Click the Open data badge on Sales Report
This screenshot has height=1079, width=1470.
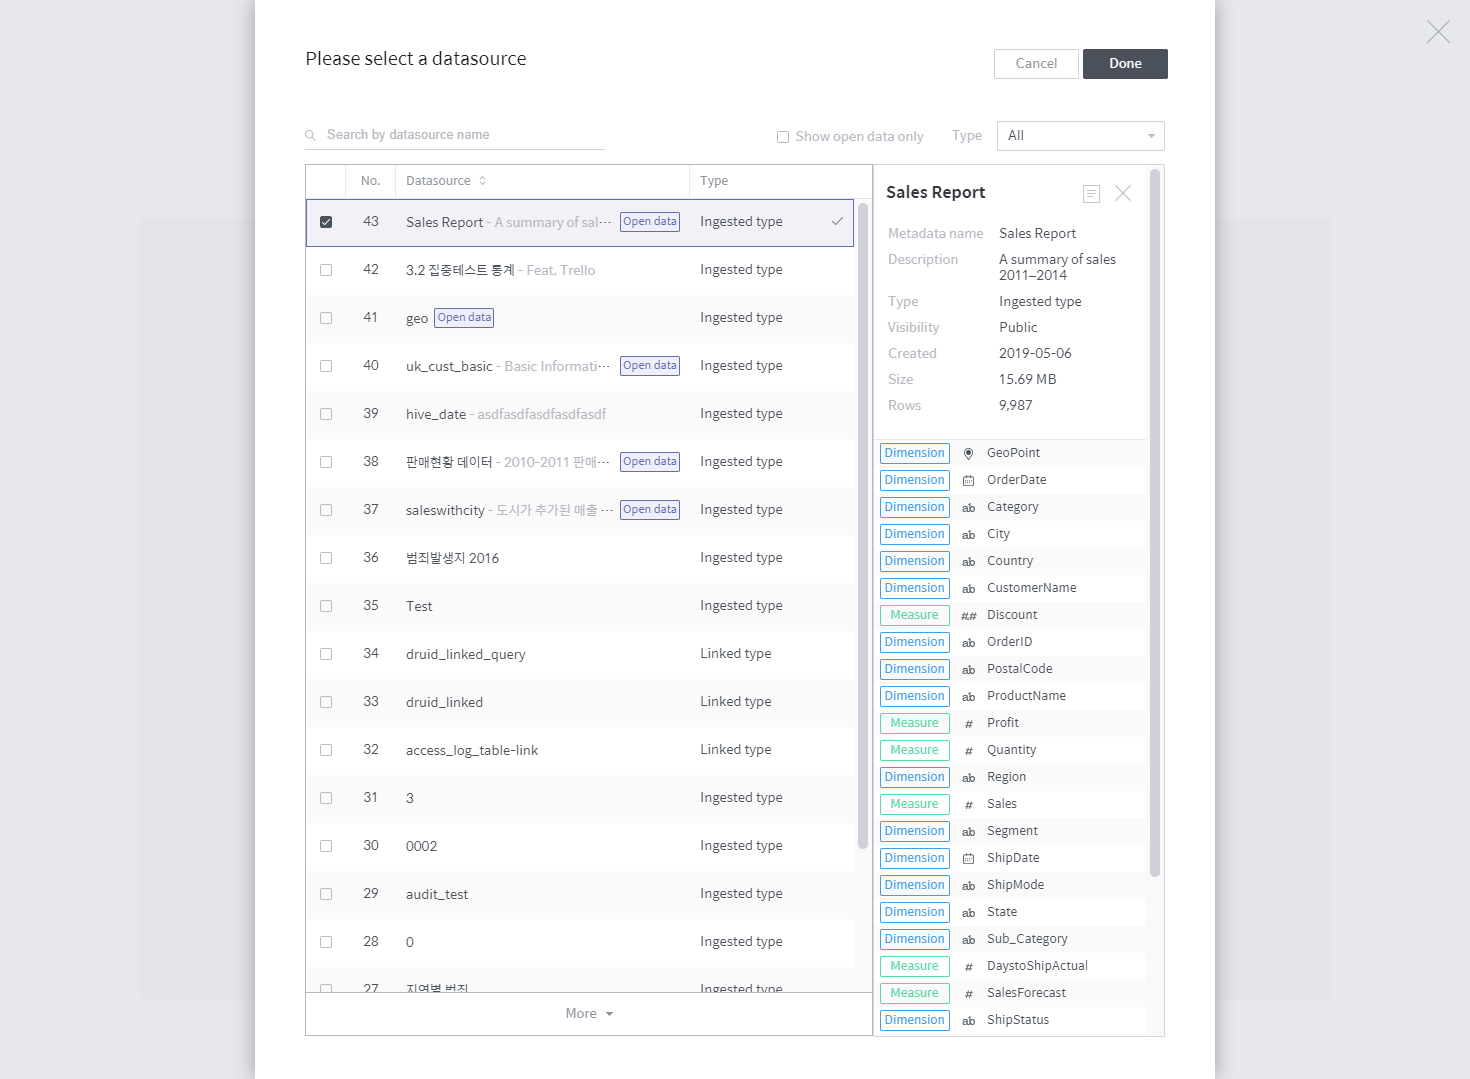[x=650, y=222]
